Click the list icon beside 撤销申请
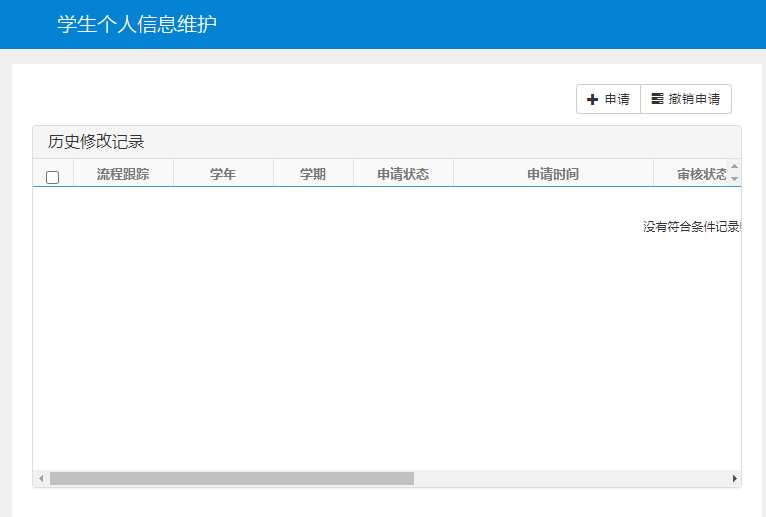This screenshot has height=517, width=766. click(657, 99)
